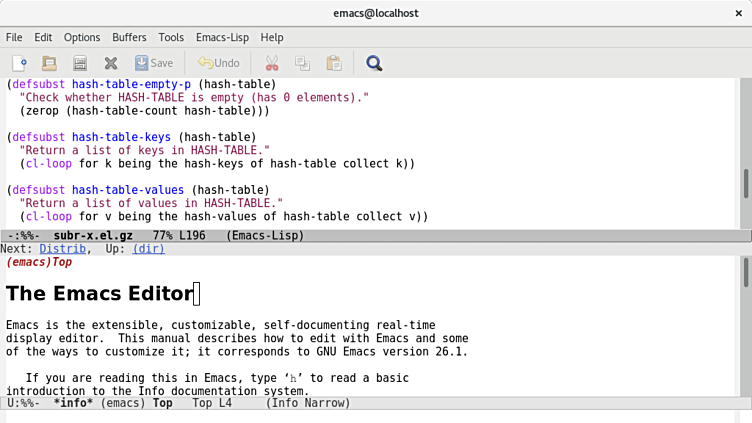
Task: Open the Help menu
Action: pos(272,37)
